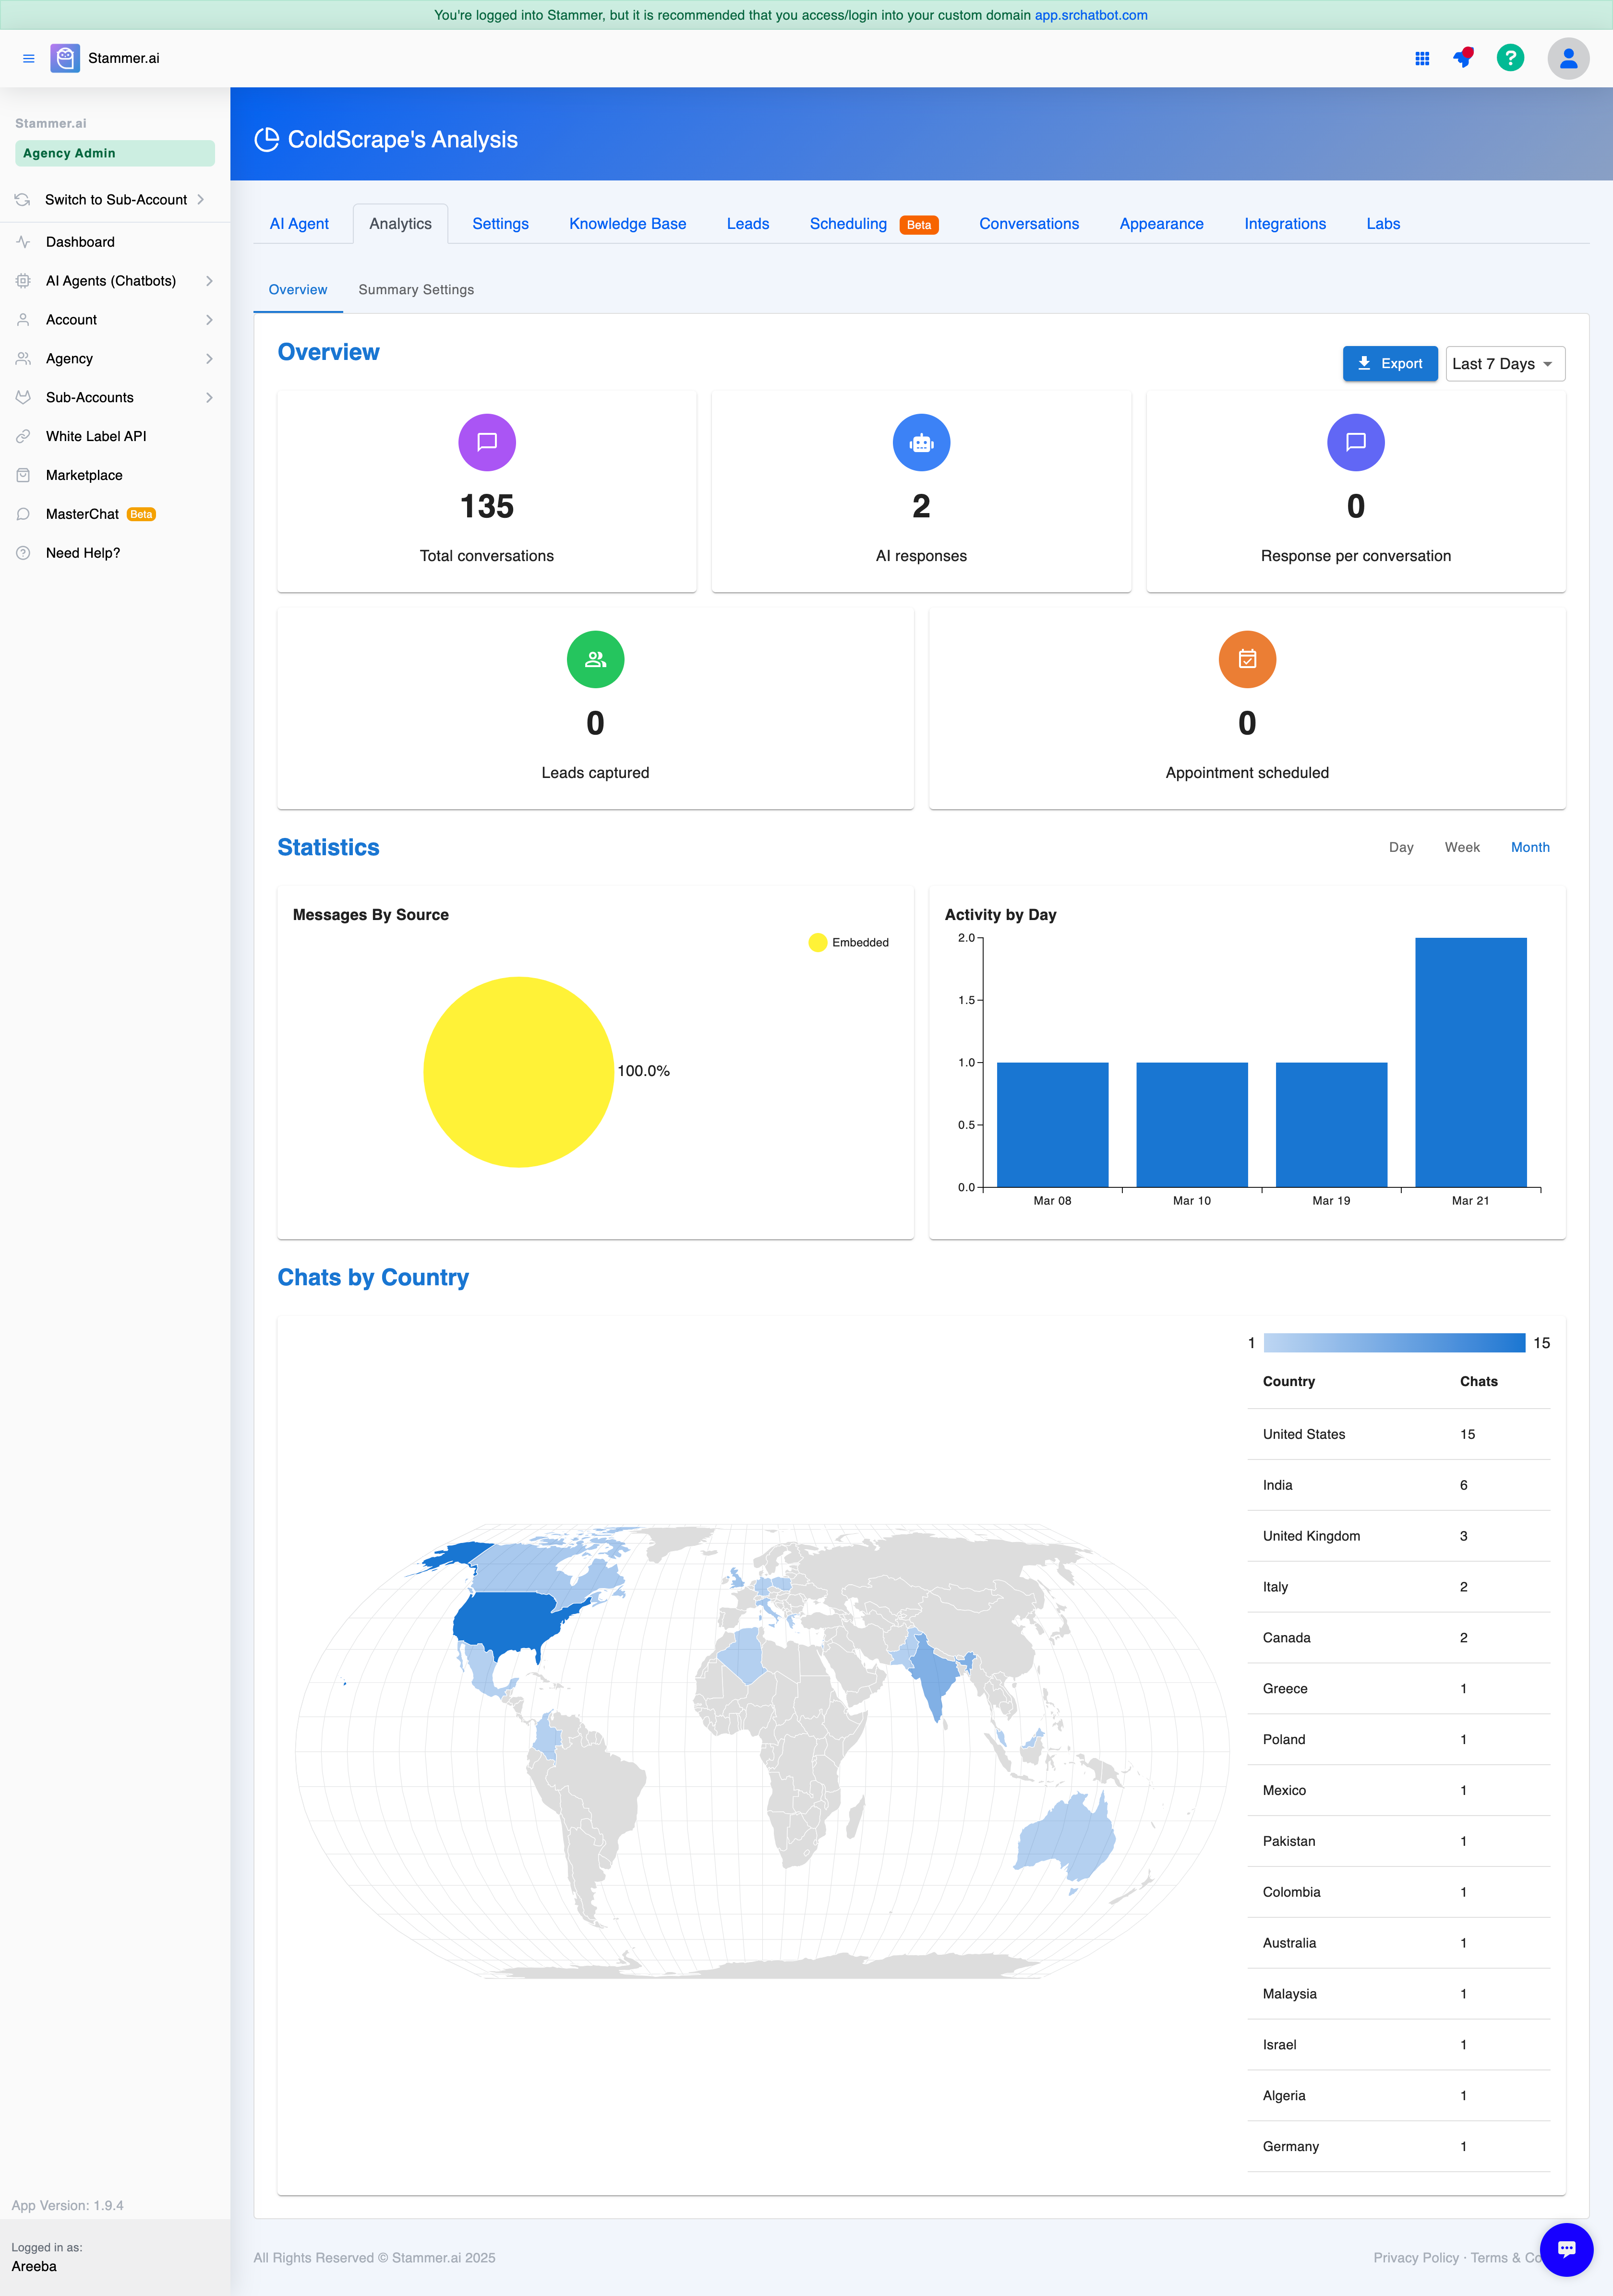The height and width of the screenshot is (2296, 1613).
Task: Open the apps grid icon
Action: pyautogui.click(x=1422, y=58)
